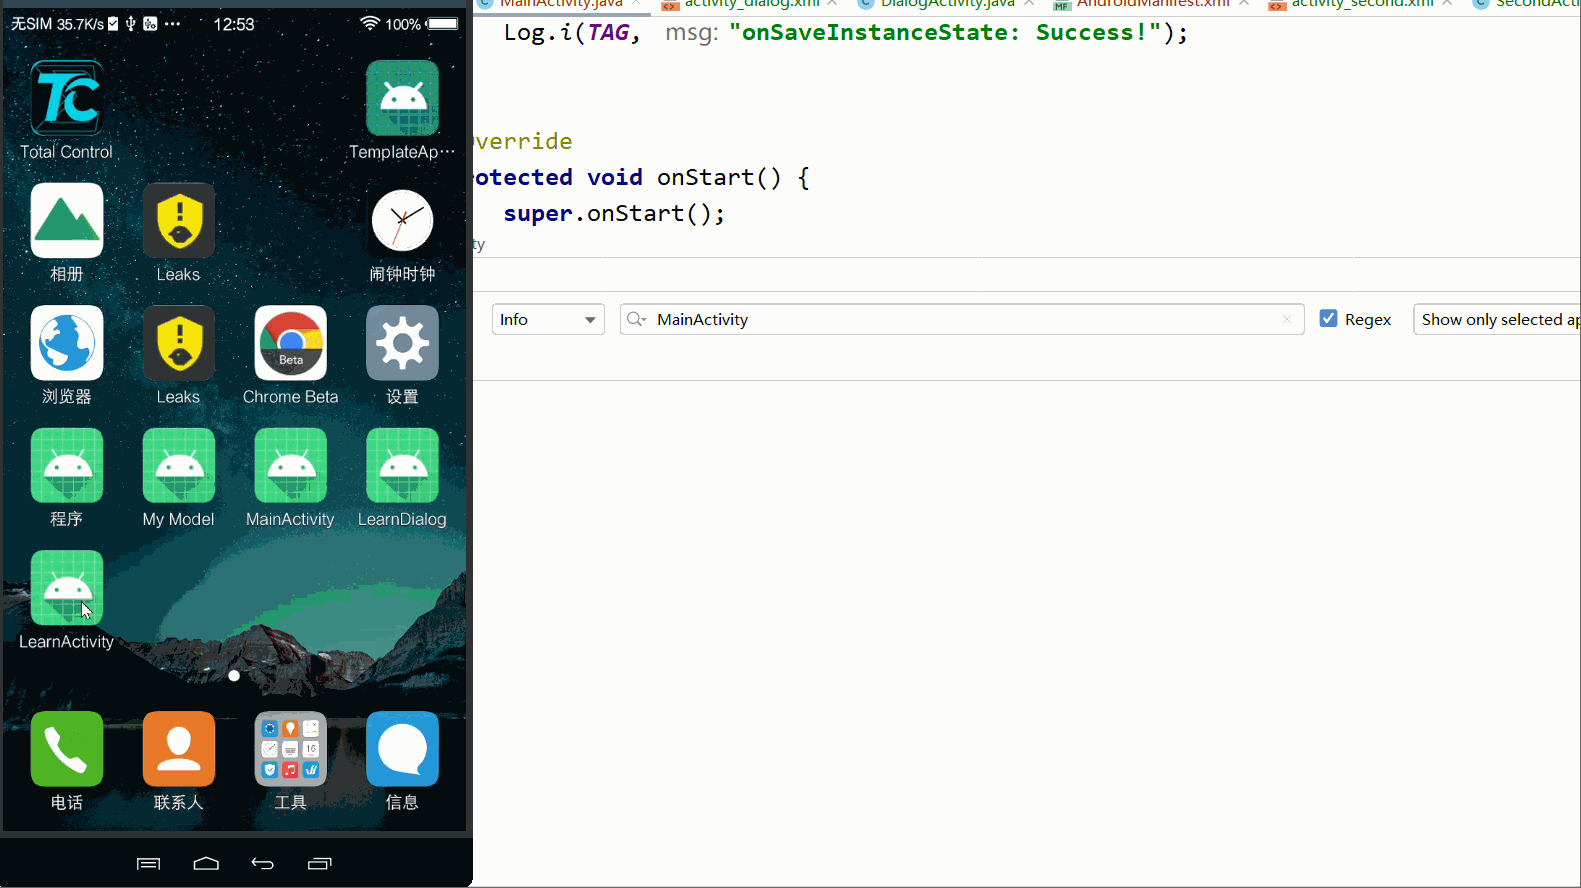The height and width of the screenshot is (888, 1581).
Task: Launch the LearnActivity app
Action: (x=66, y=589)
